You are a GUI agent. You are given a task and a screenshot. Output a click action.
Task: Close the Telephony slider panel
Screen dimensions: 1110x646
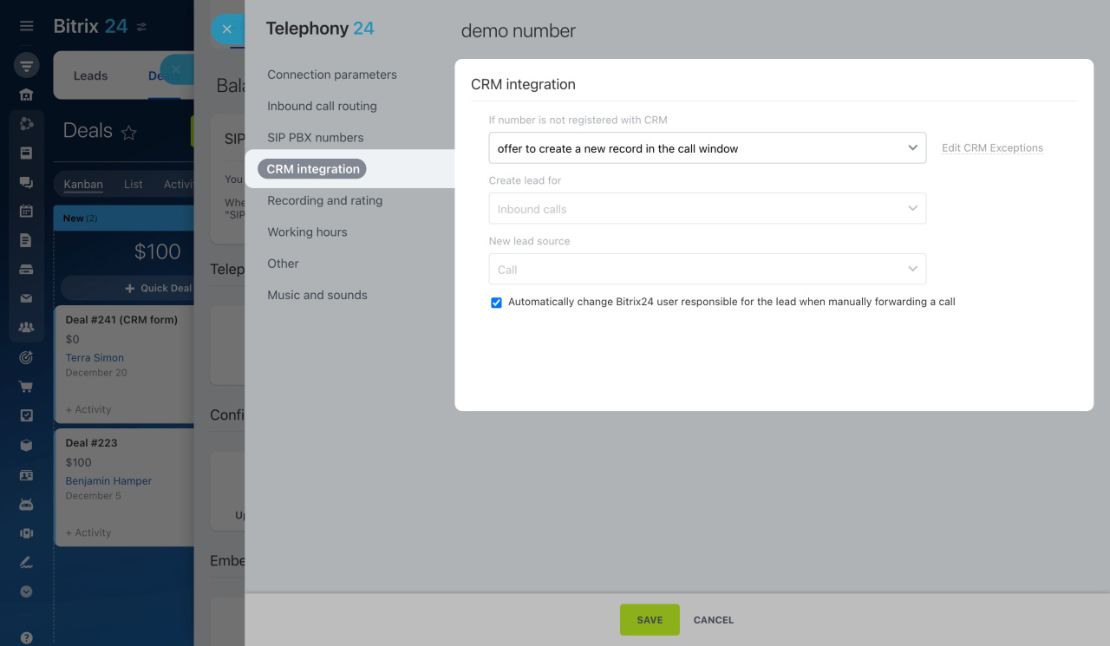pos(227,29)
